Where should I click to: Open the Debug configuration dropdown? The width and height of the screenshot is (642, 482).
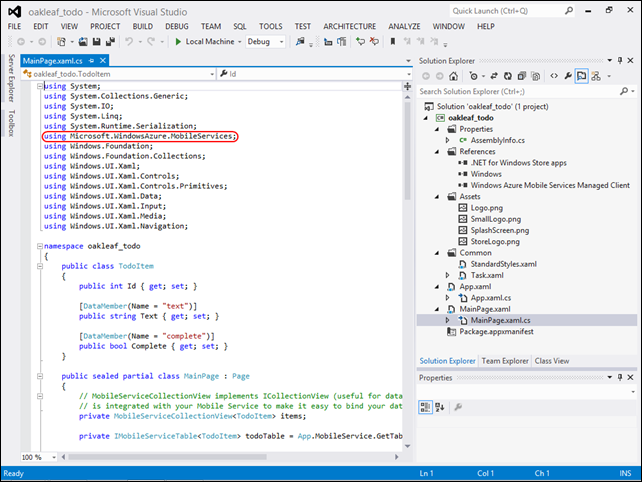point(266,42)
